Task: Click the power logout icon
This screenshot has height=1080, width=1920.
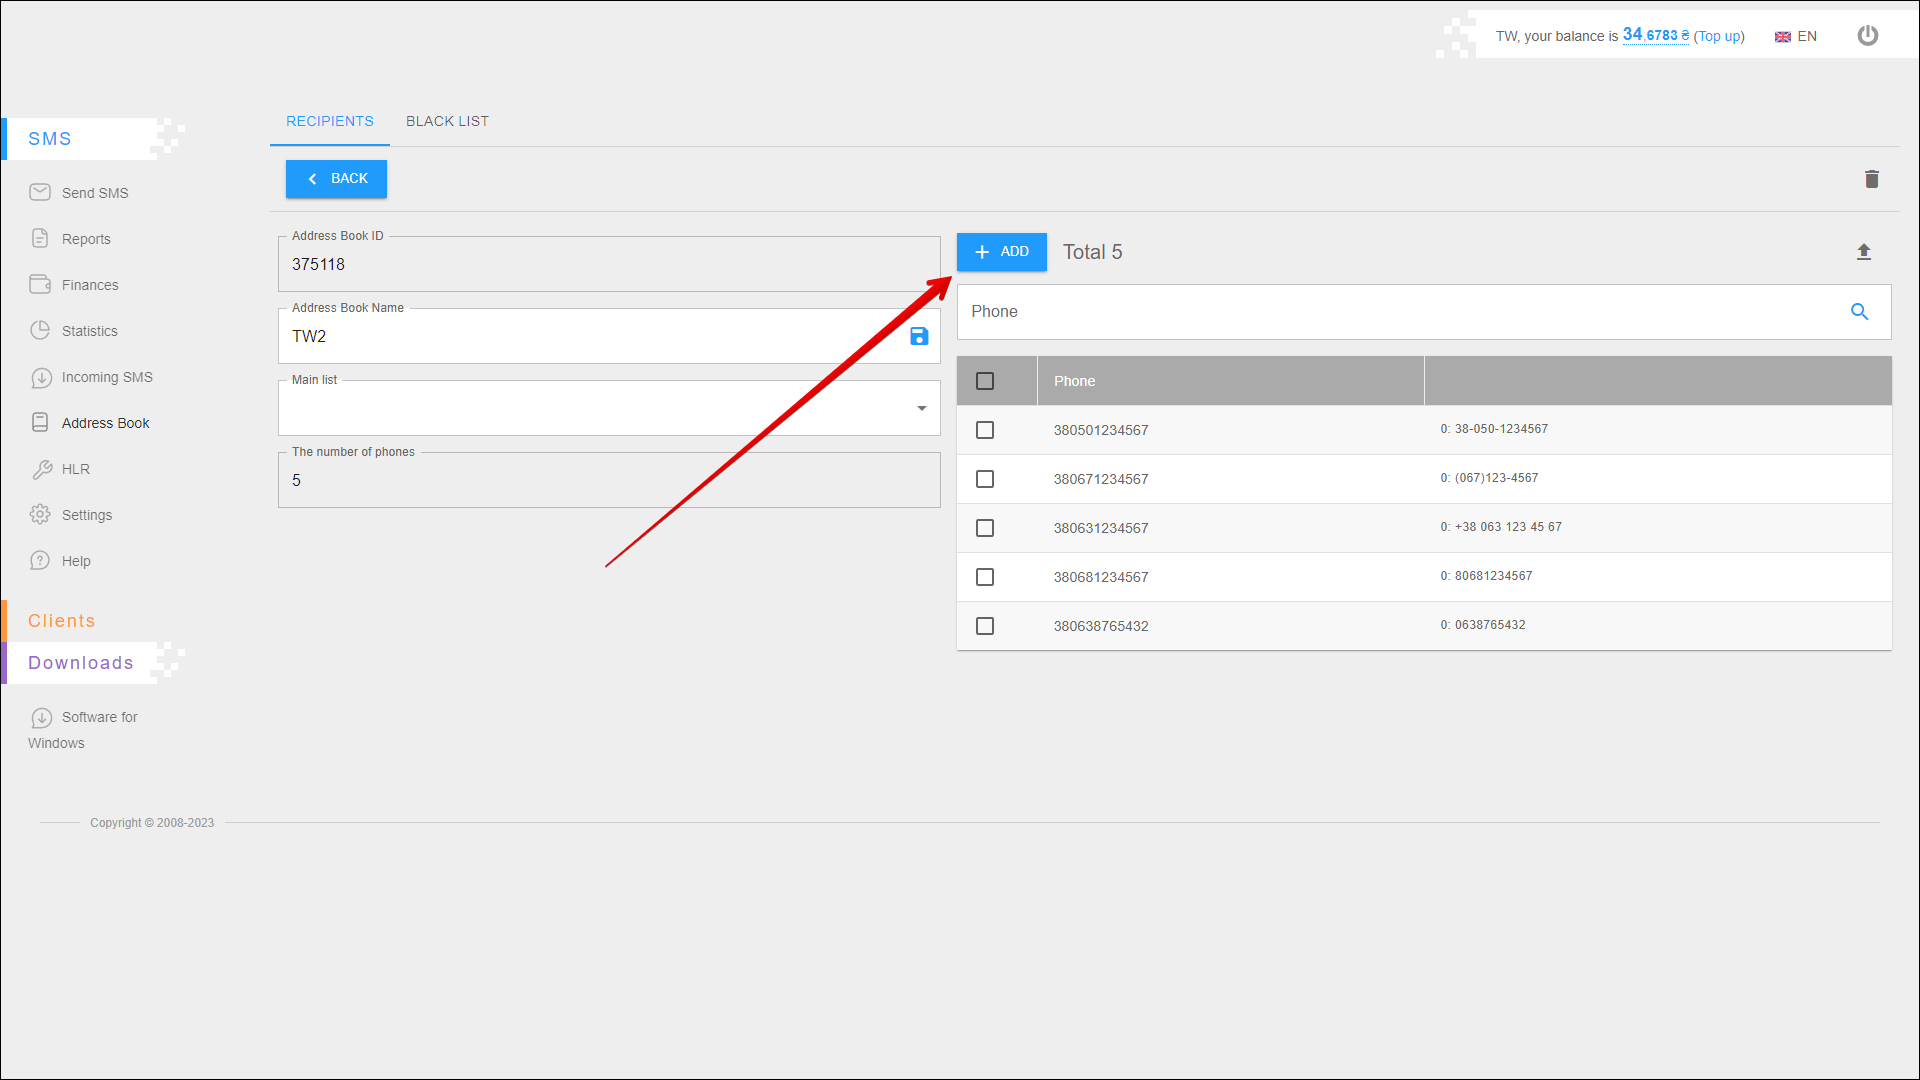Action: (x=1867, y=36)
